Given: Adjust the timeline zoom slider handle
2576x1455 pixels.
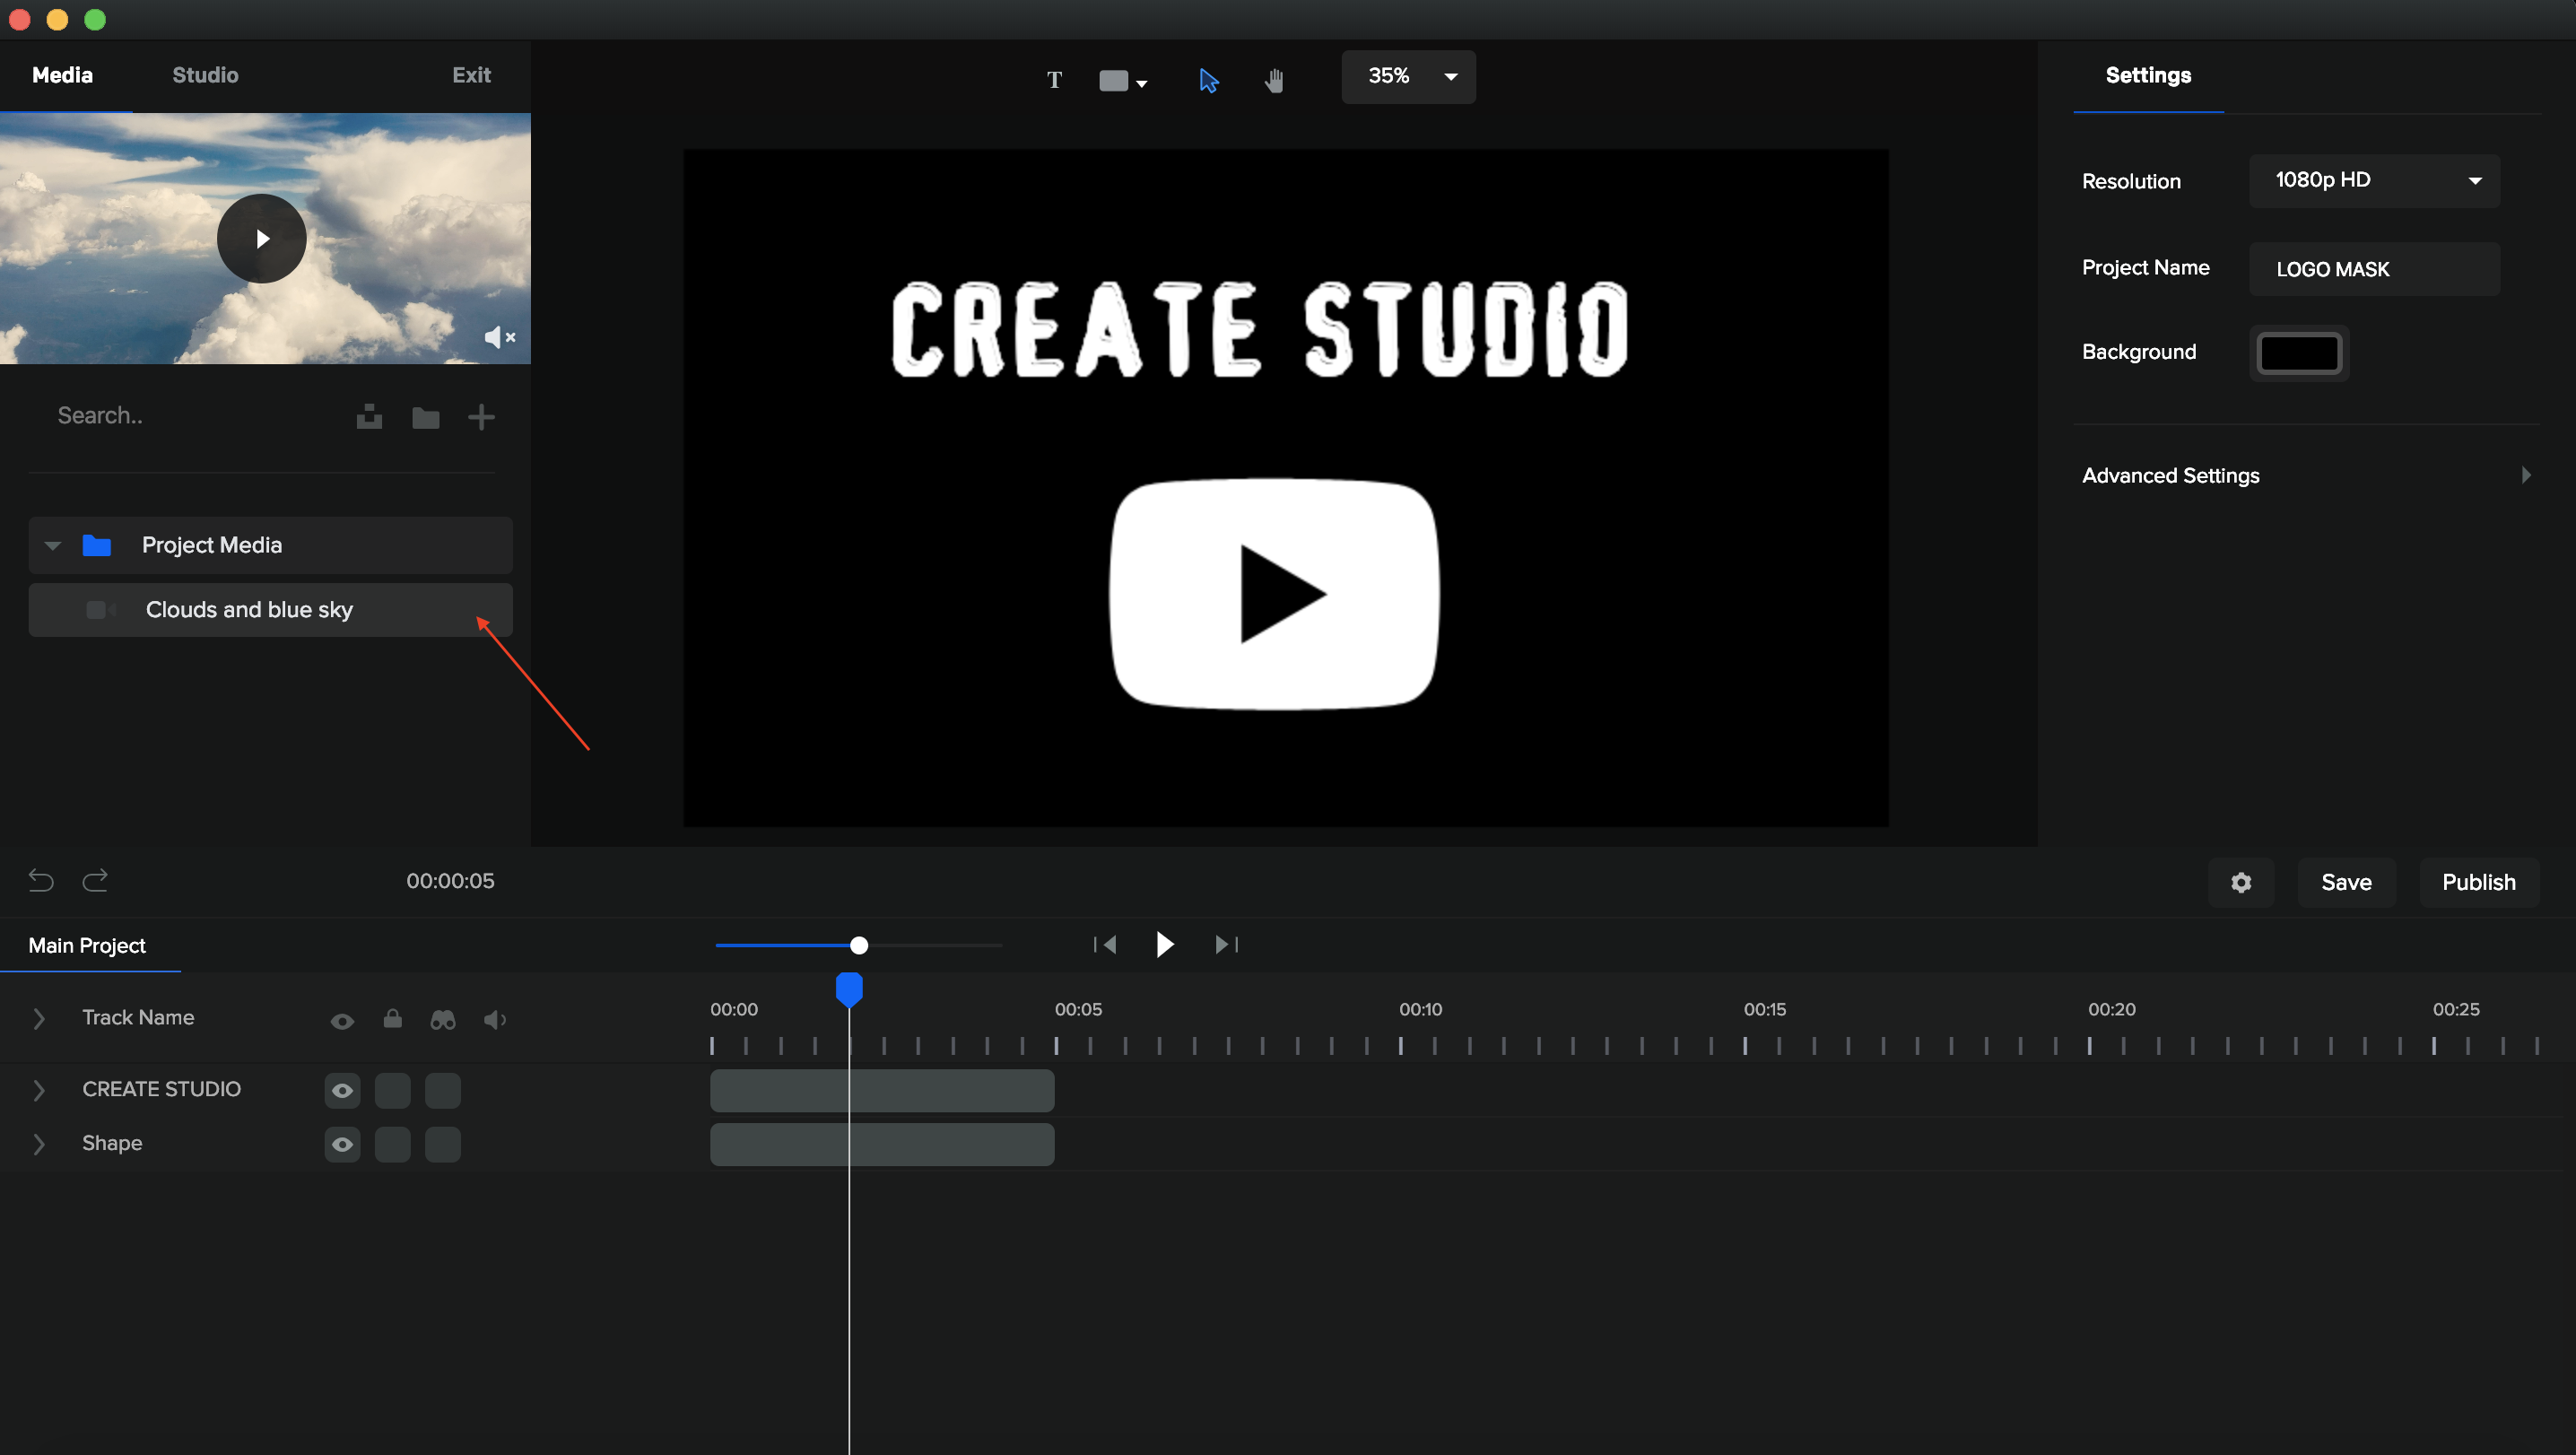Looking at the screenshot, I should (858, 945).
